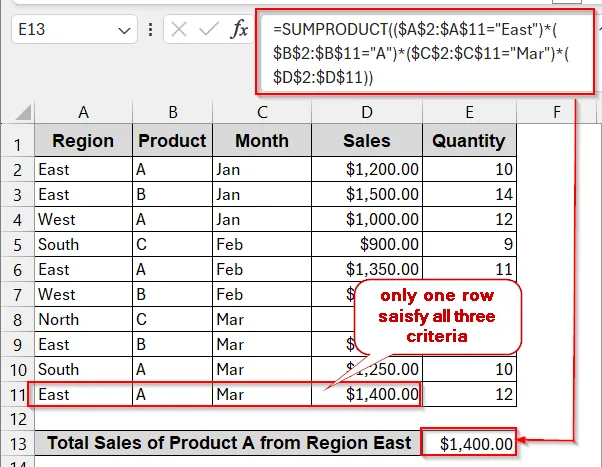Click the West cell in row 4

[83, 219]
